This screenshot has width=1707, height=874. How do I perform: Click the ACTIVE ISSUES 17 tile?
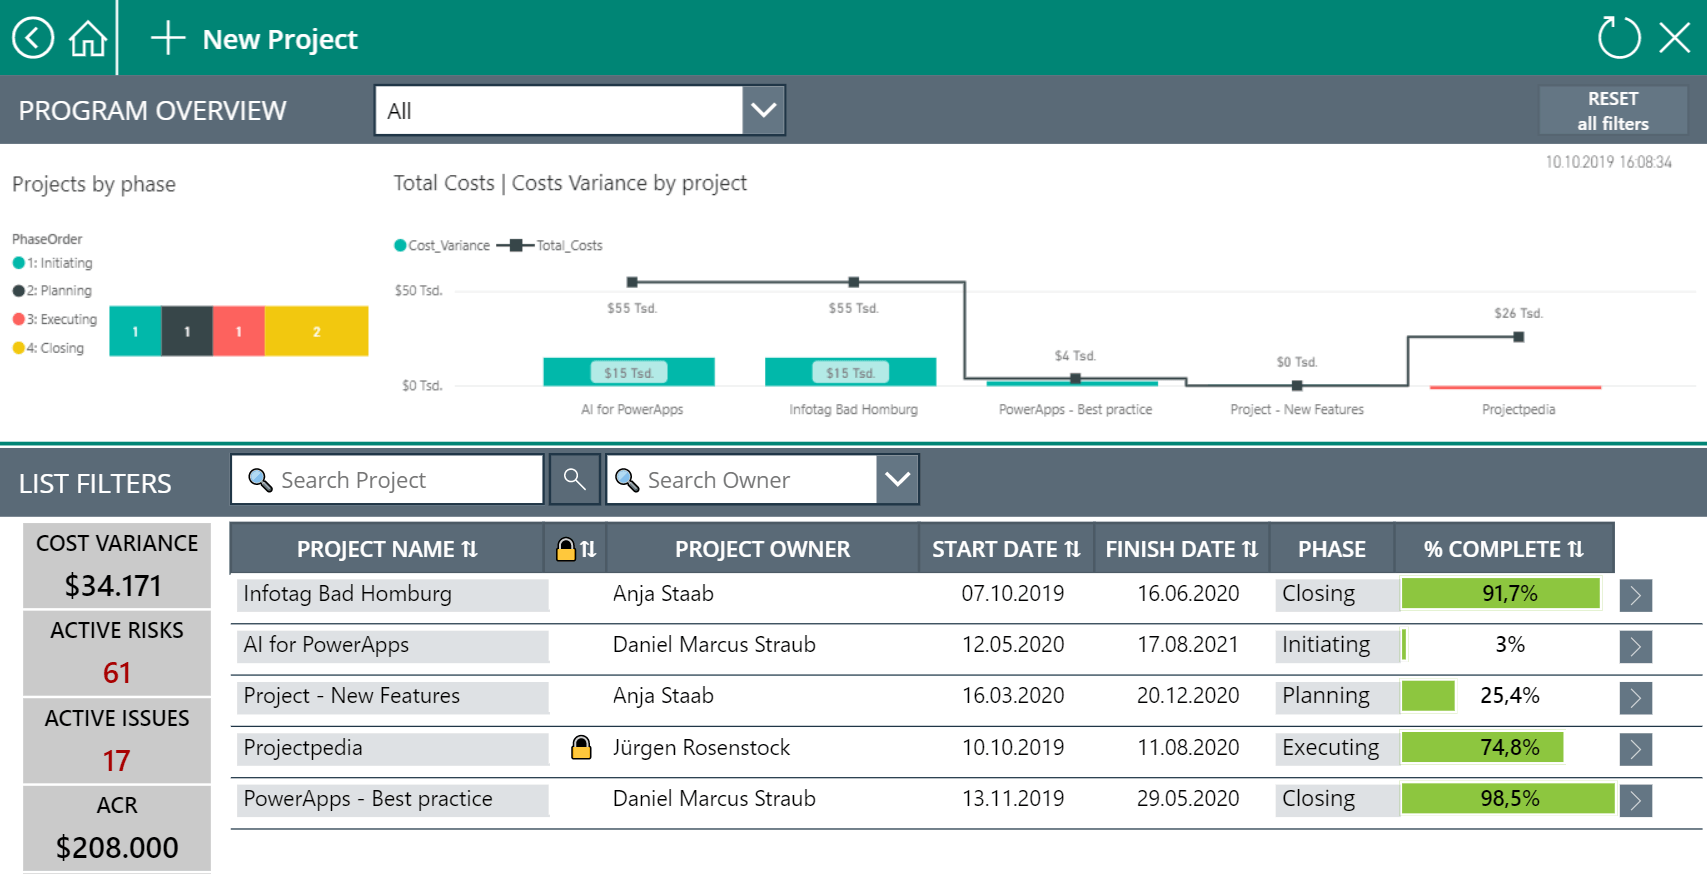[x=117, y=740]
